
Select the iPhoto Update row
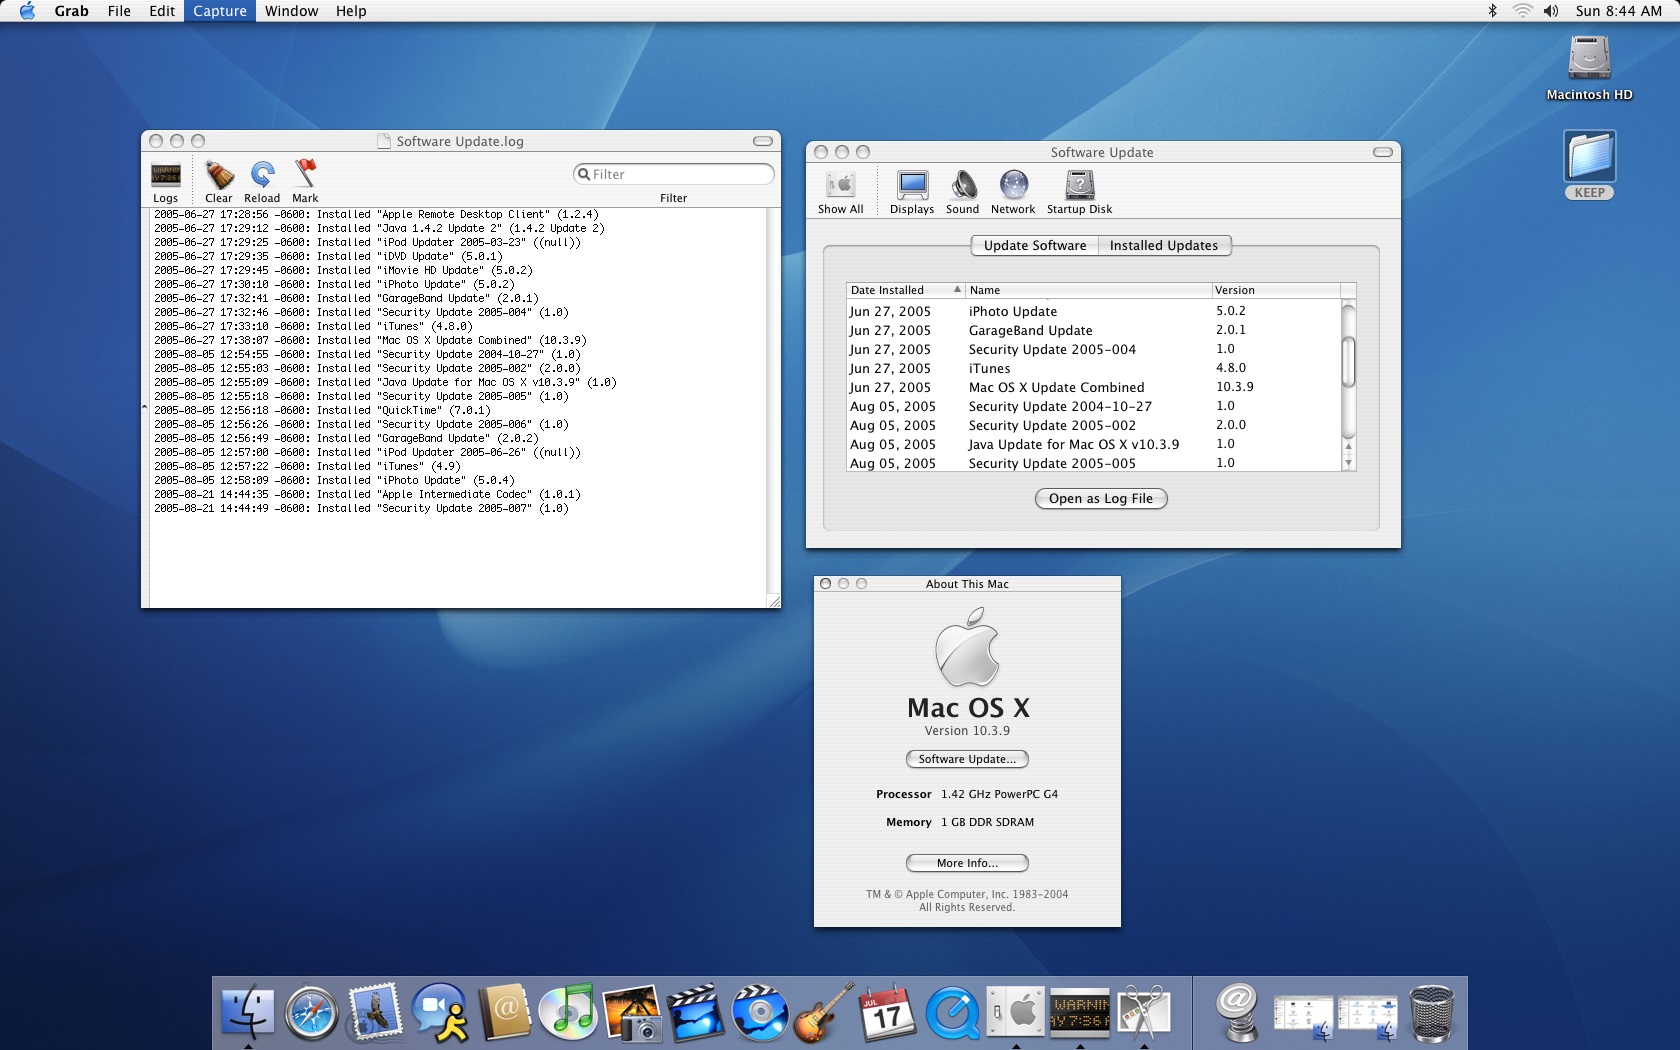pyautogui.click(x=1093, y=311)
